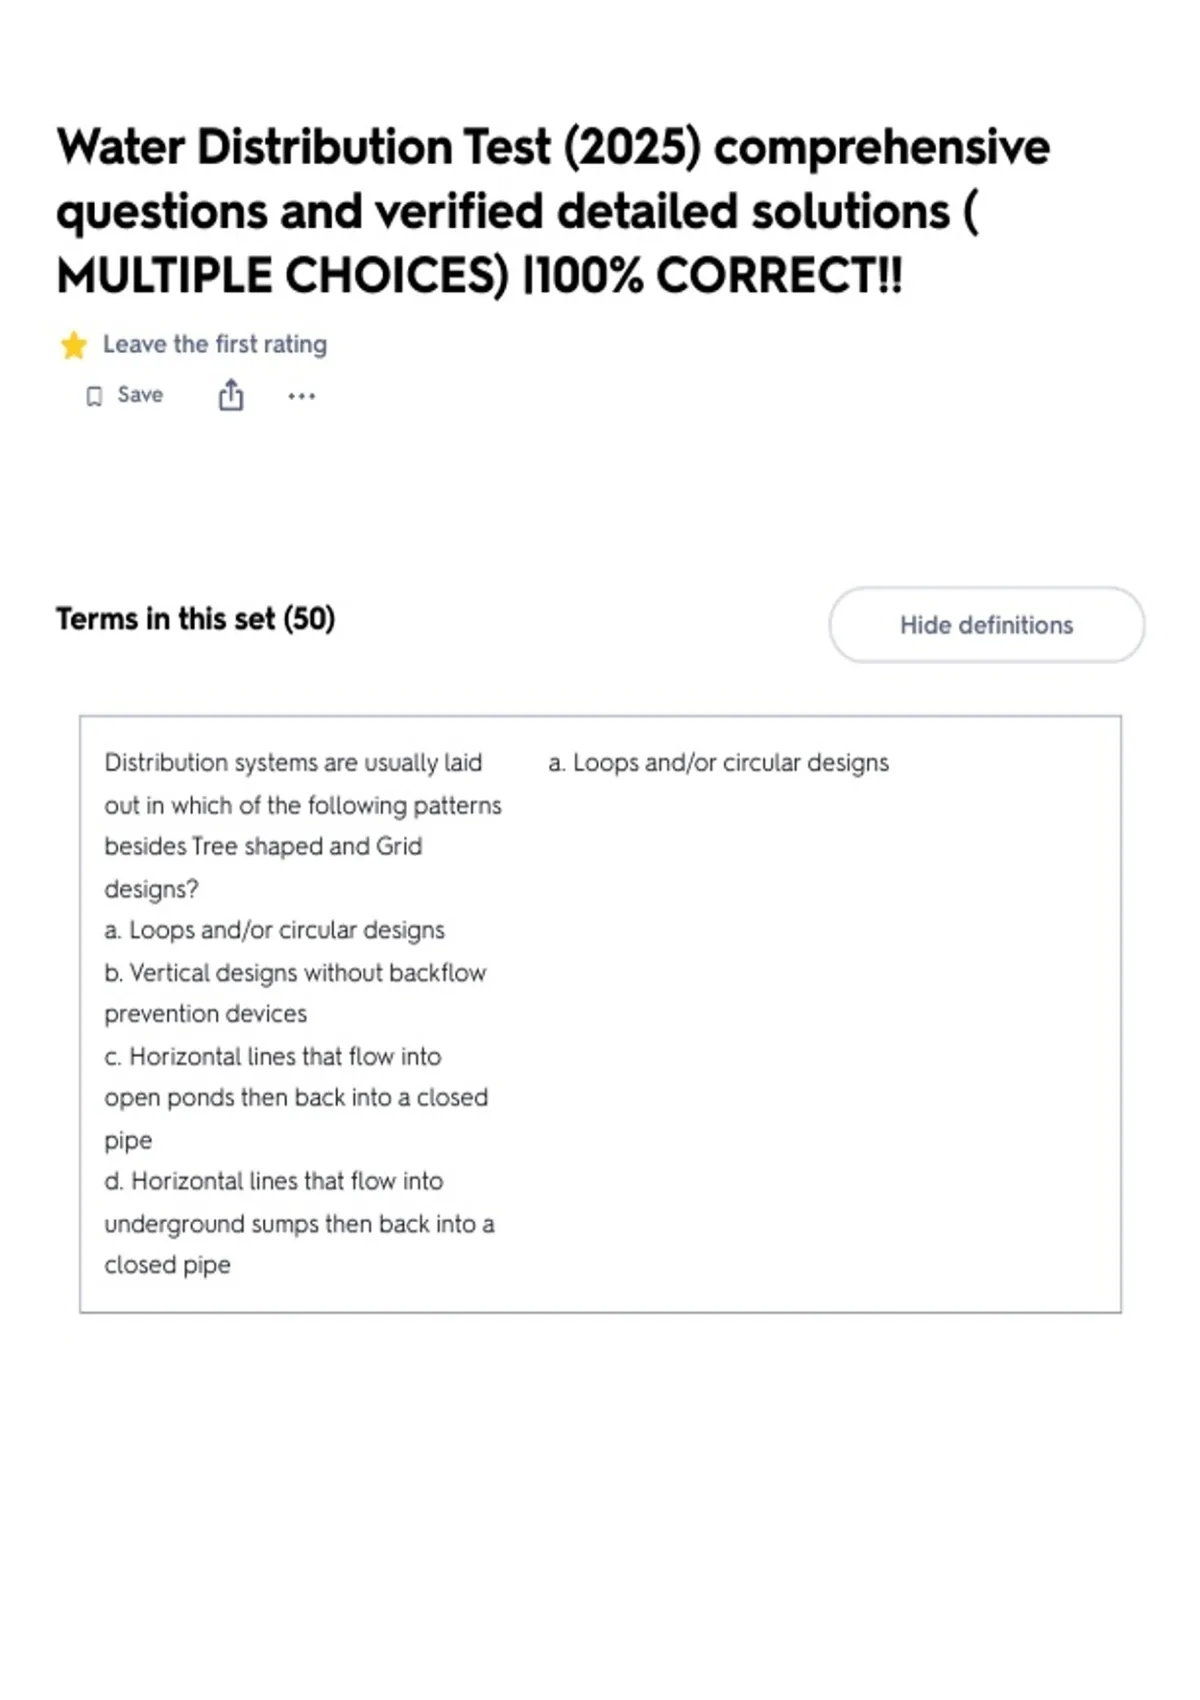Click the Leave the first rating link
Viewport: 1200px width, 1700px height.
[215, 344]
